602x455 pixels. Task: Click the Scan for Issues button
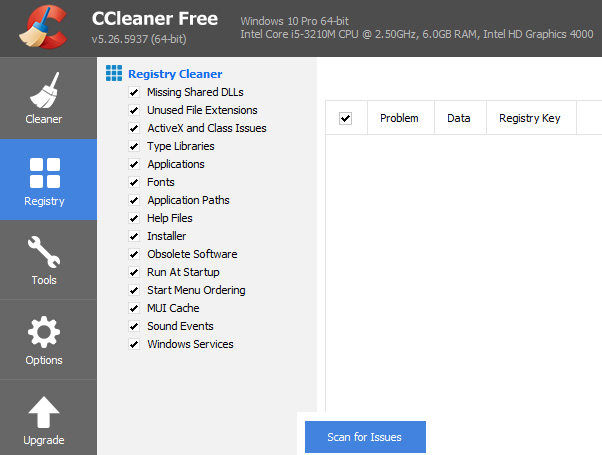pos(365,437)
